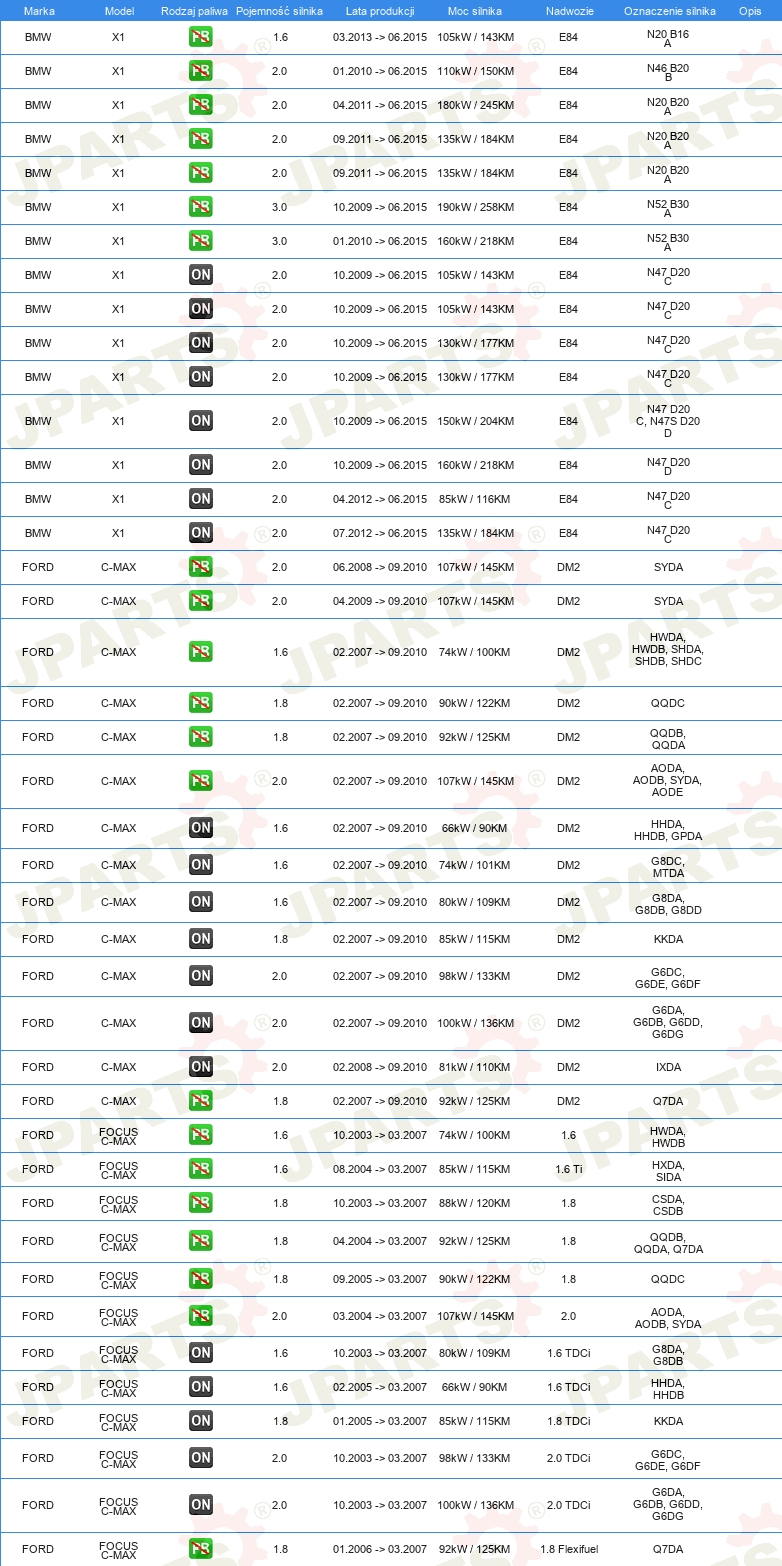
Task: Click the power value 88kW / 120KM
Action: tap(476, 1203)
